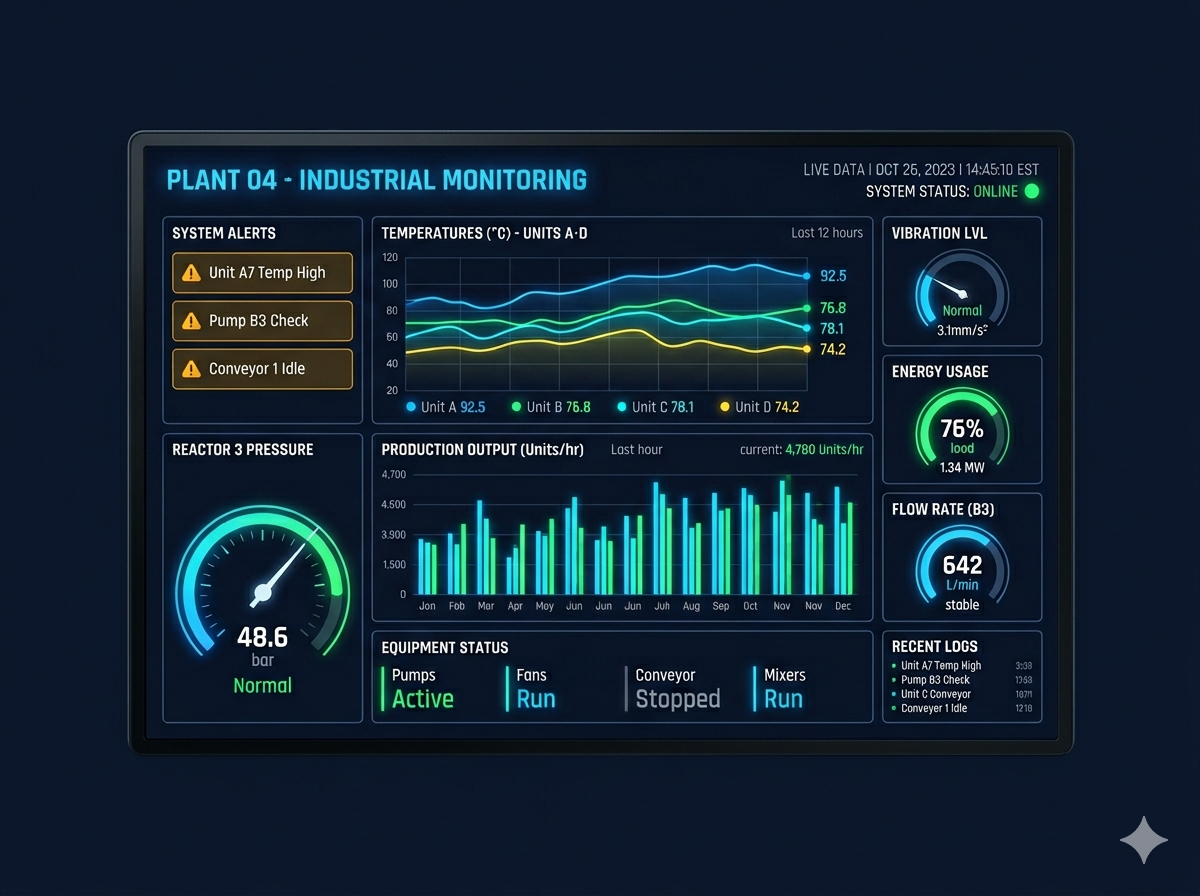
Task: Click the Pump B3 Check alert triangle icon
Action: tap(191, 320)
